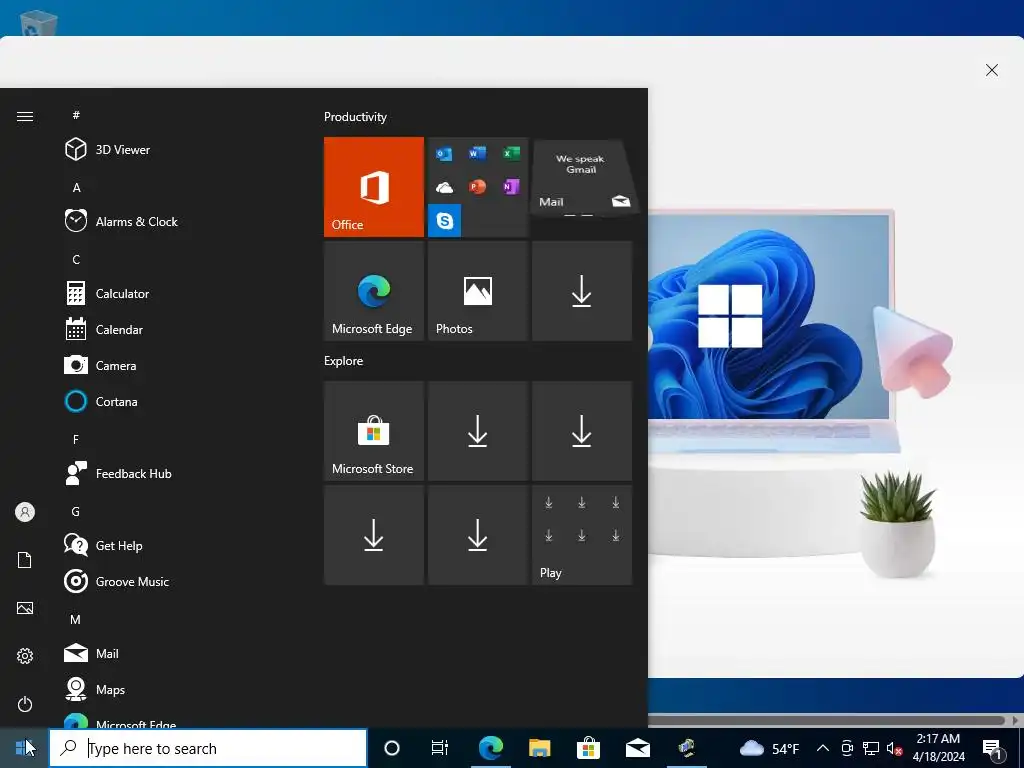Click the Cortana circle on taskbar
This screenshot has height=768, width=1024.
(392, 748)
